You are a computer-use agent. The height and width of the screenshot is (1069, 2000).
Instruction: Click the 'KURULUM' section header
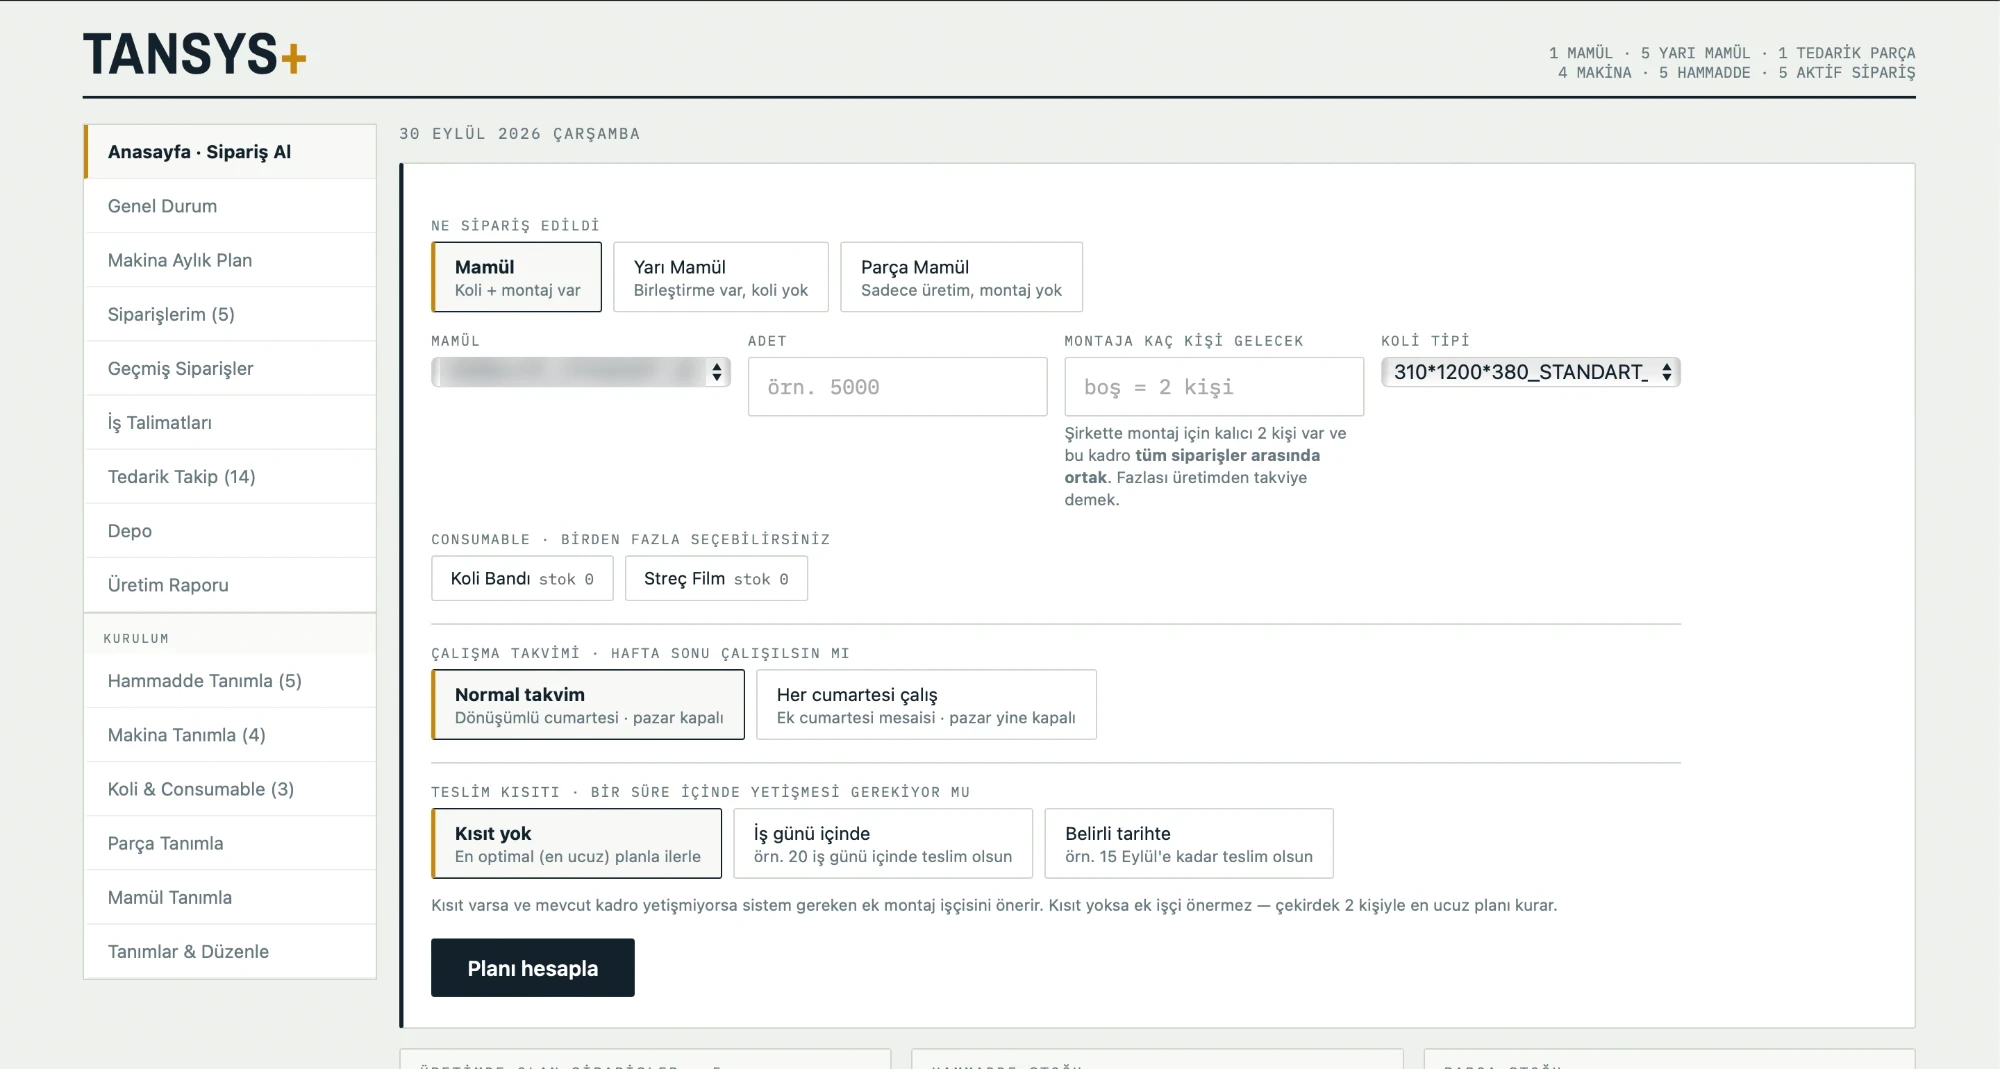(136, 638)
